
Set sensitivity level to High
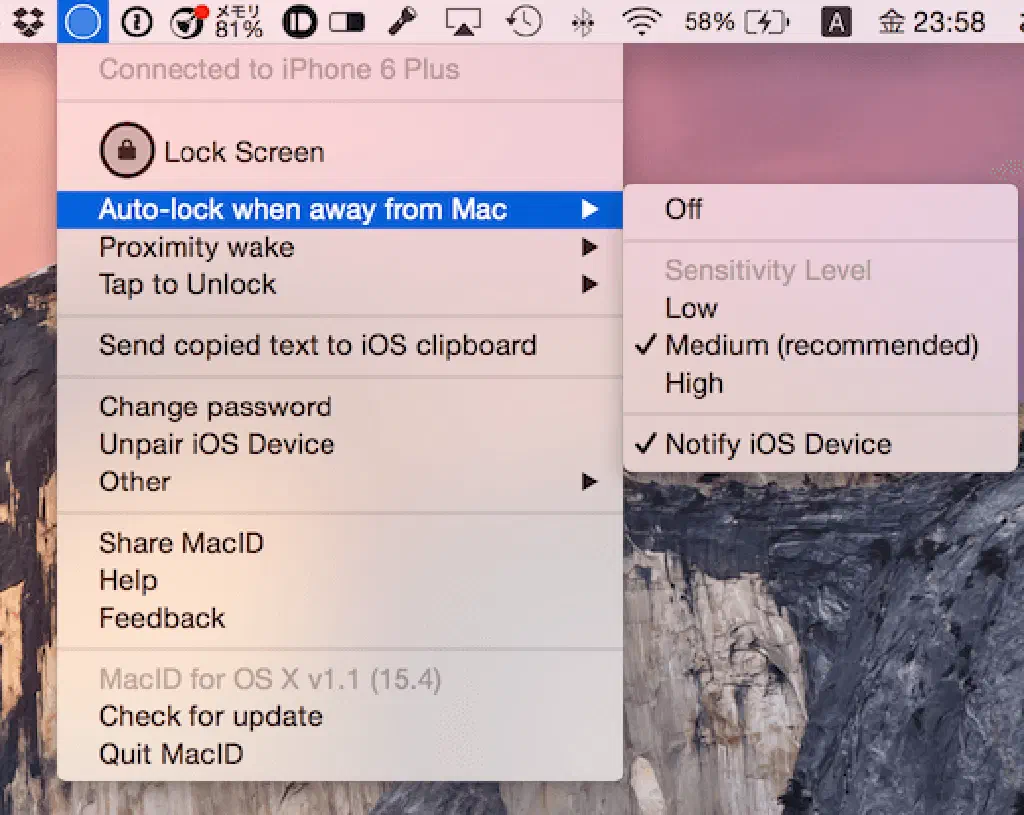[x=694, y=383]
